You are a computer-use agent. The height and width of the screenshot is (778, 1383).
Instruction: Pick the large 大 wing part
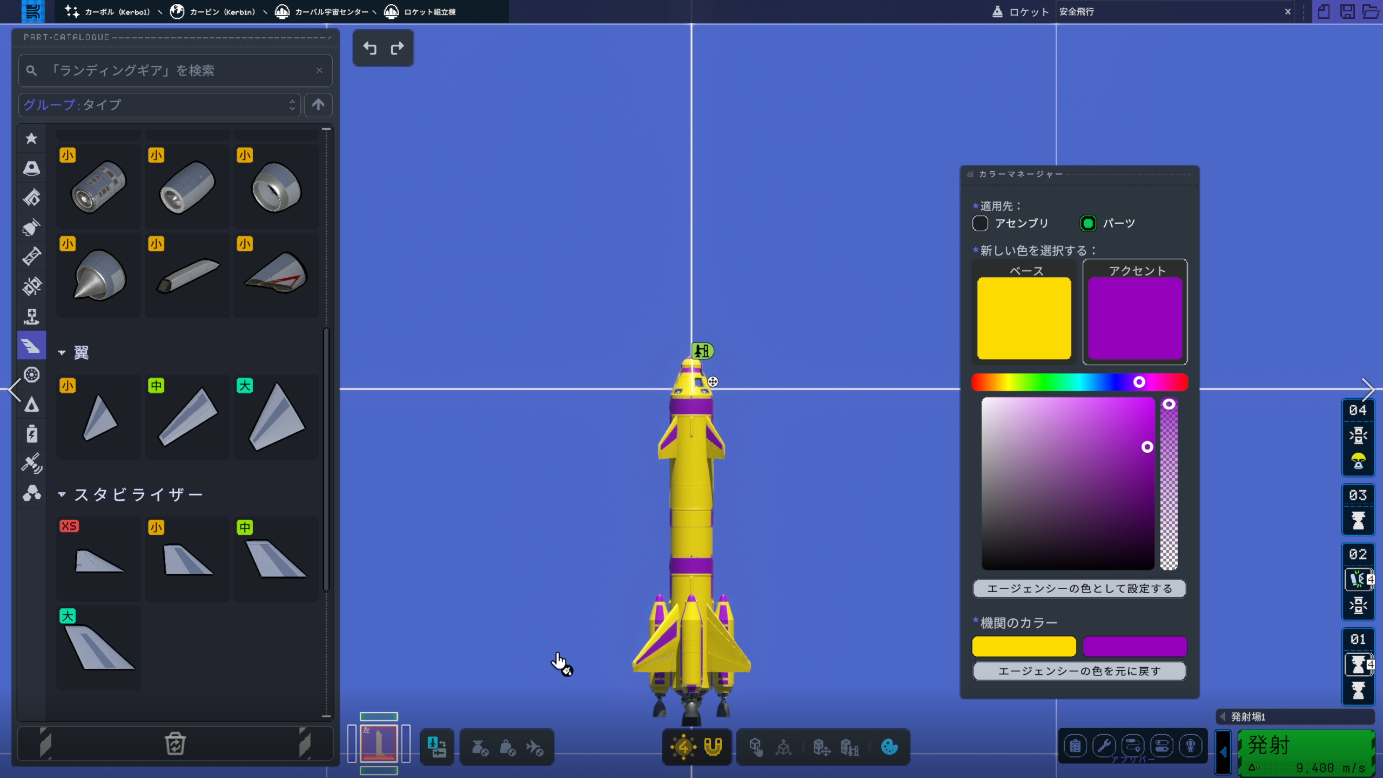[x=276, y=416]
